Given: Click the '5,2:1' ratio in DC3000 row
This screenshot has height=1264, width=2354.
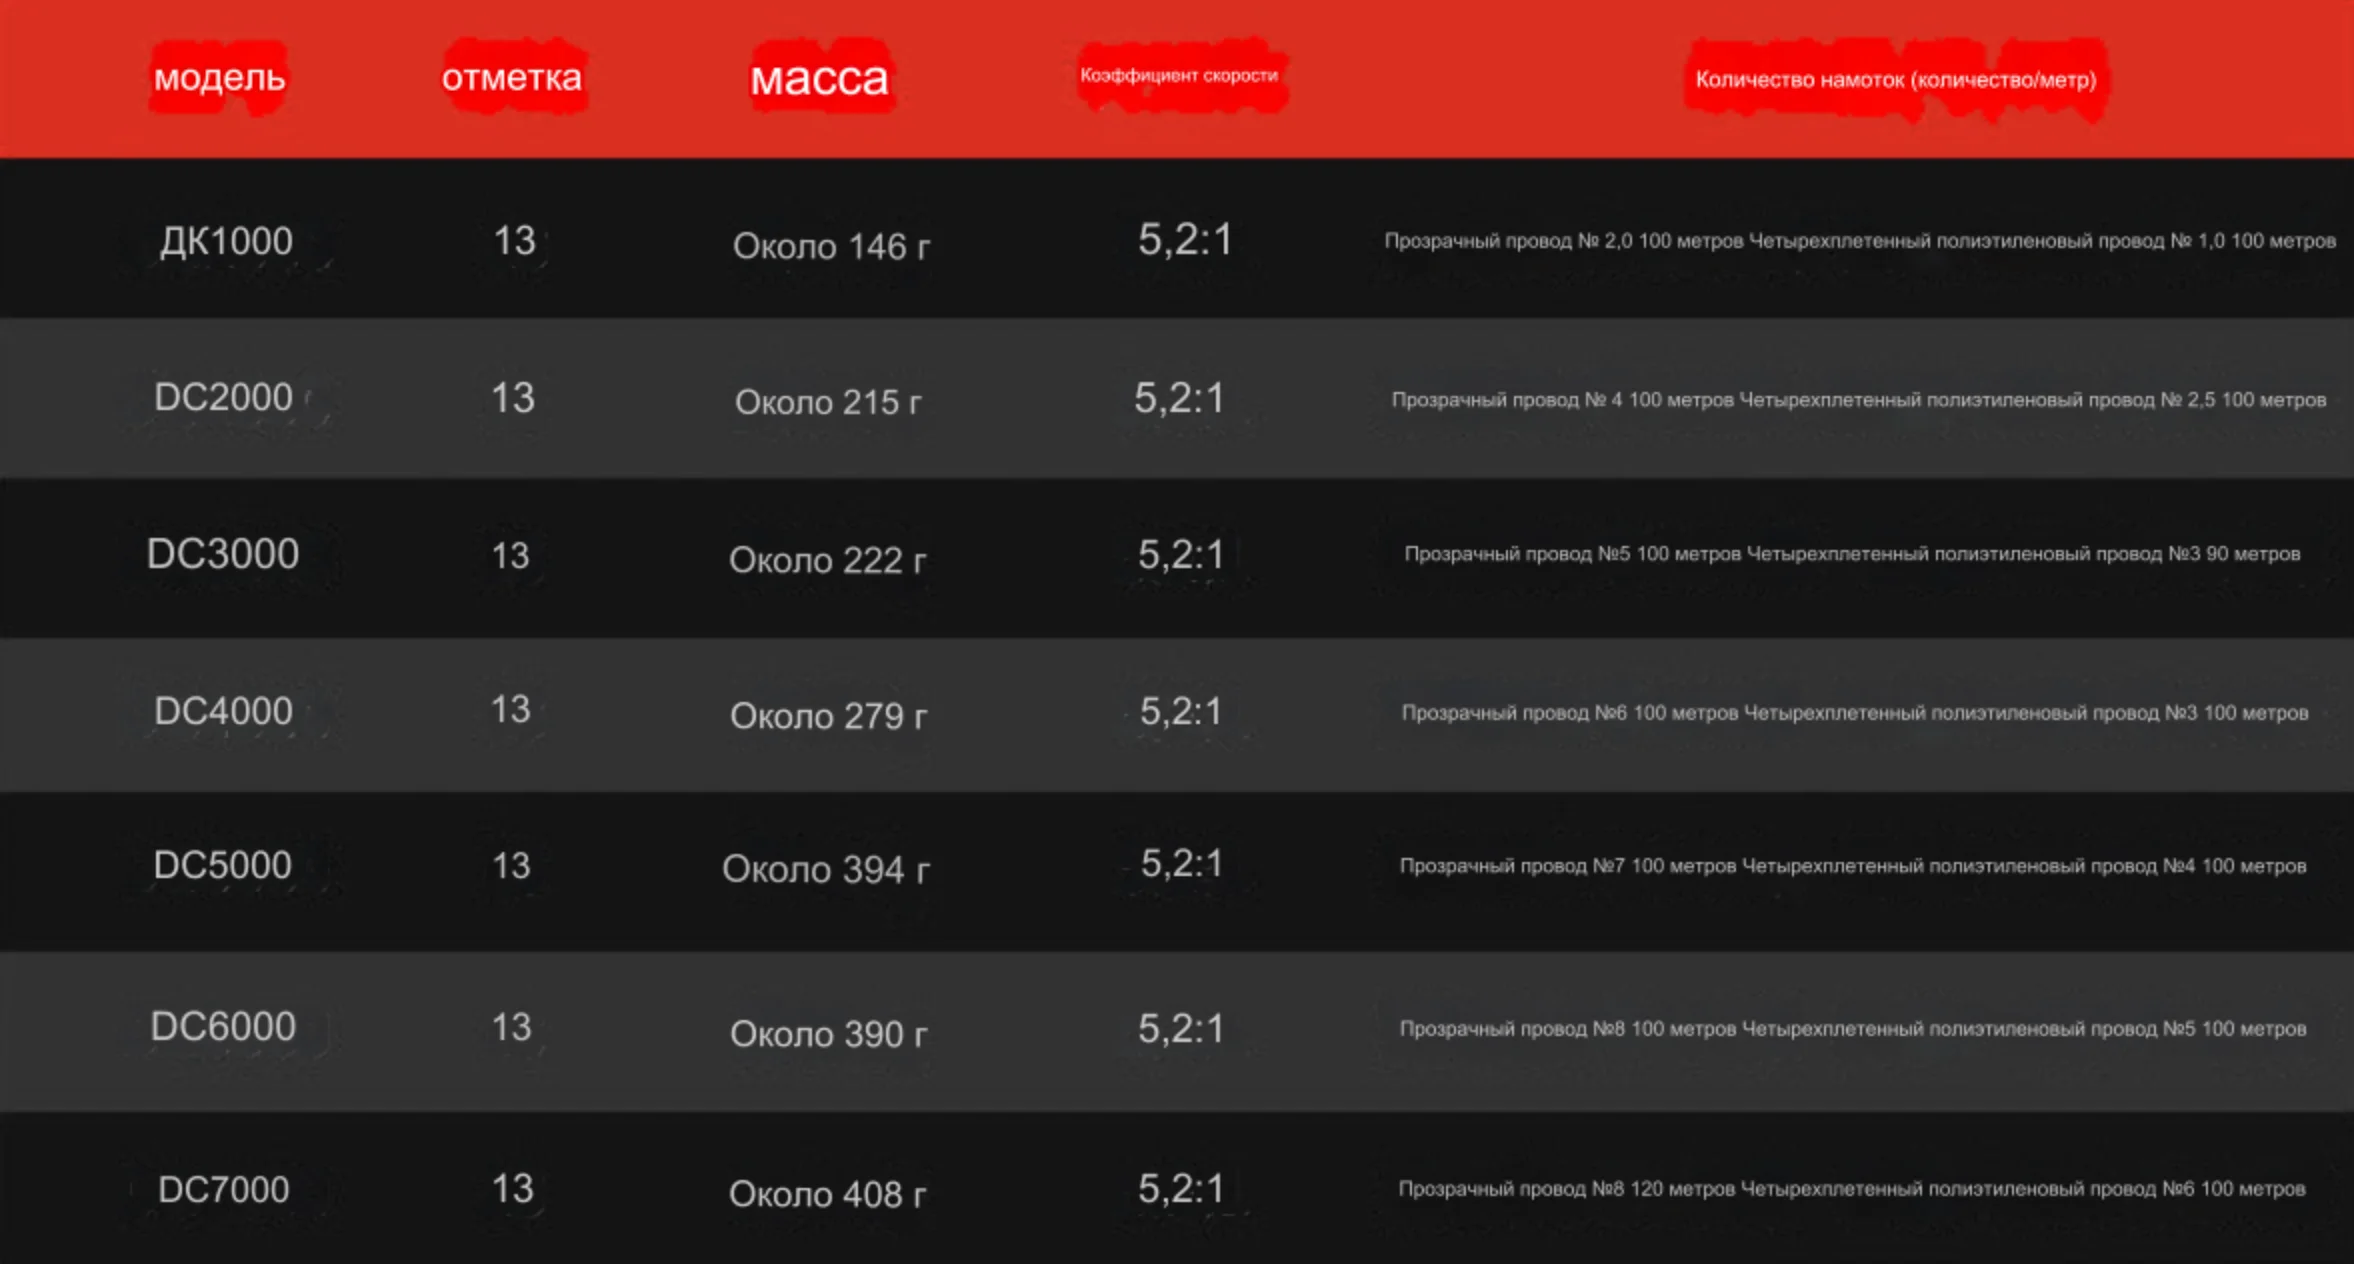Looking at the screenshot, I should [1181, 554].
